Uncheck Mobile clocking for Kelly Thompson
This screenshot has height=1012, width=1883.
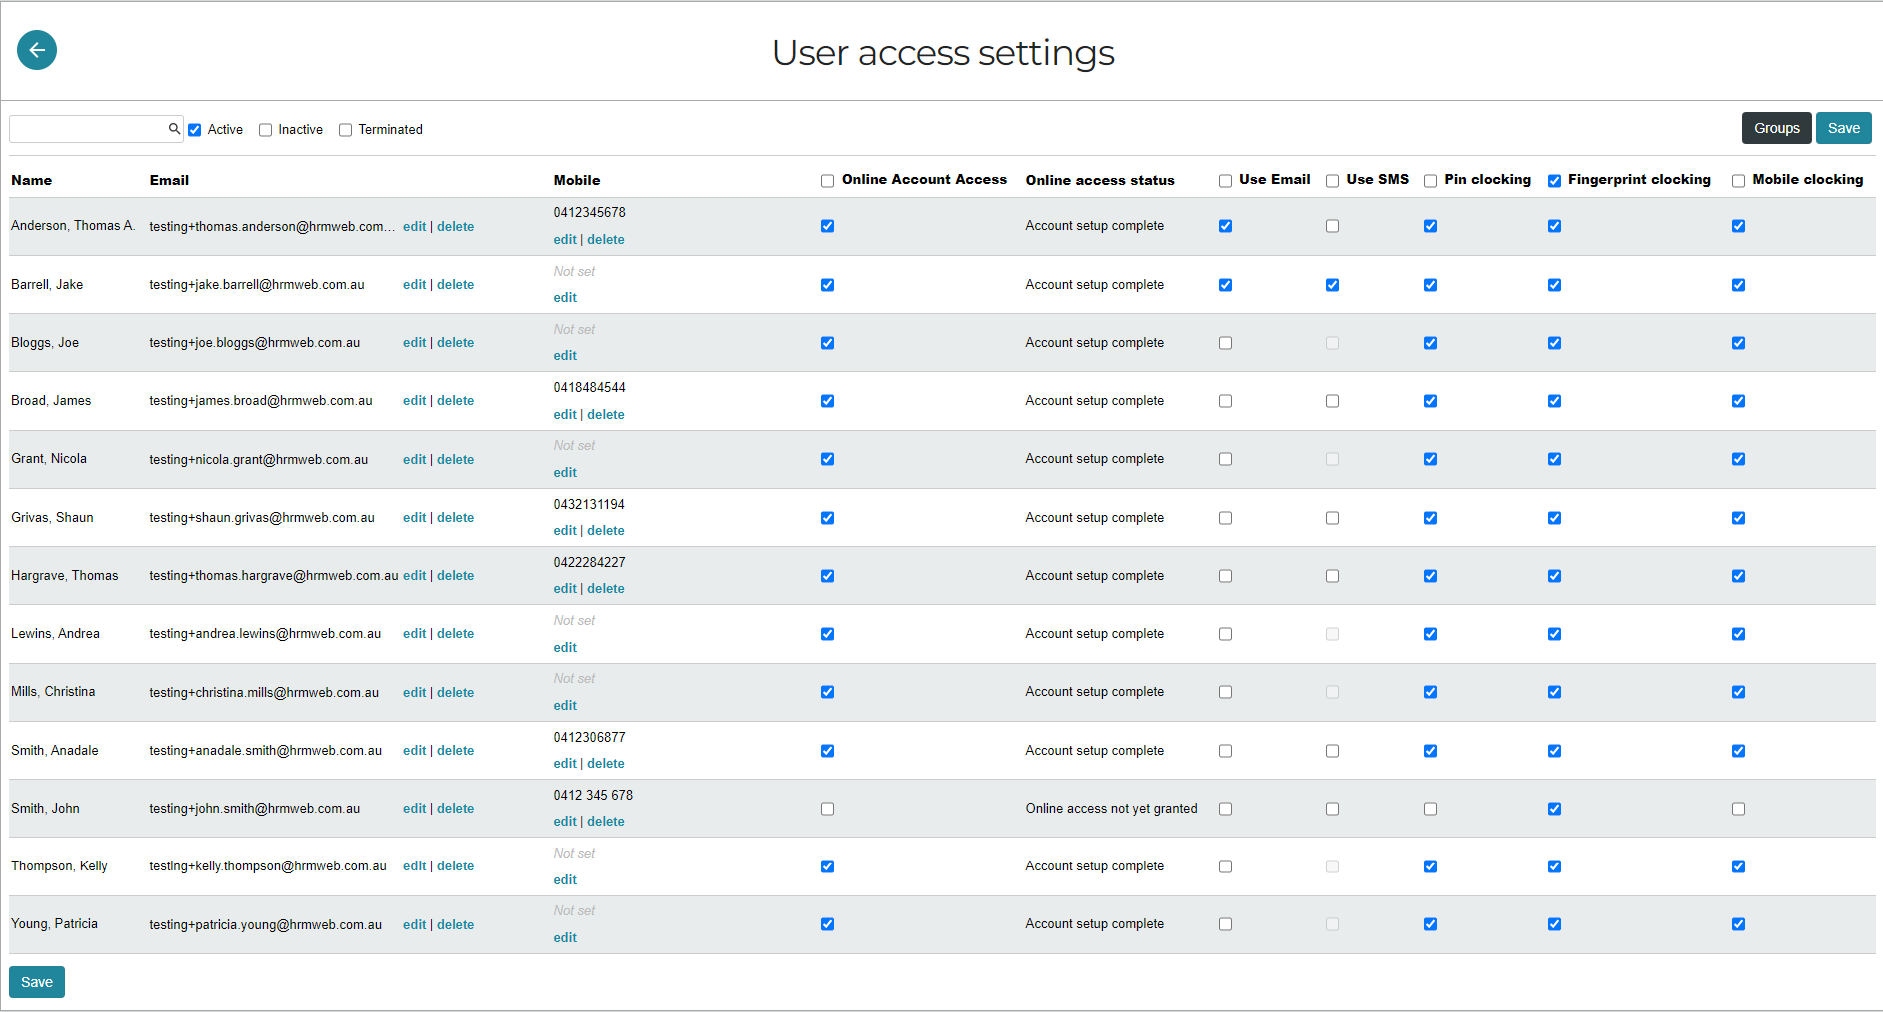pyautogui.click(x=1738, y=867)
